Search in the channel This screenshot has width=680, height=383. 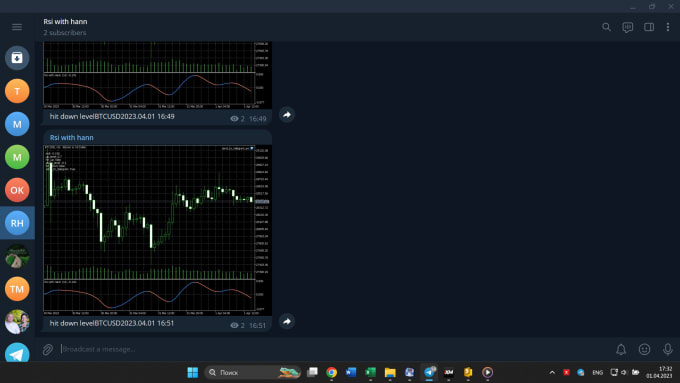606,27
